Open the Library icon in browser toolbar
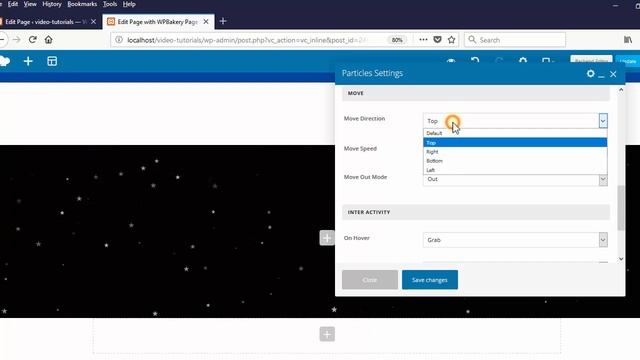Viewport: 640px width, 360px height. coord(628,40)
